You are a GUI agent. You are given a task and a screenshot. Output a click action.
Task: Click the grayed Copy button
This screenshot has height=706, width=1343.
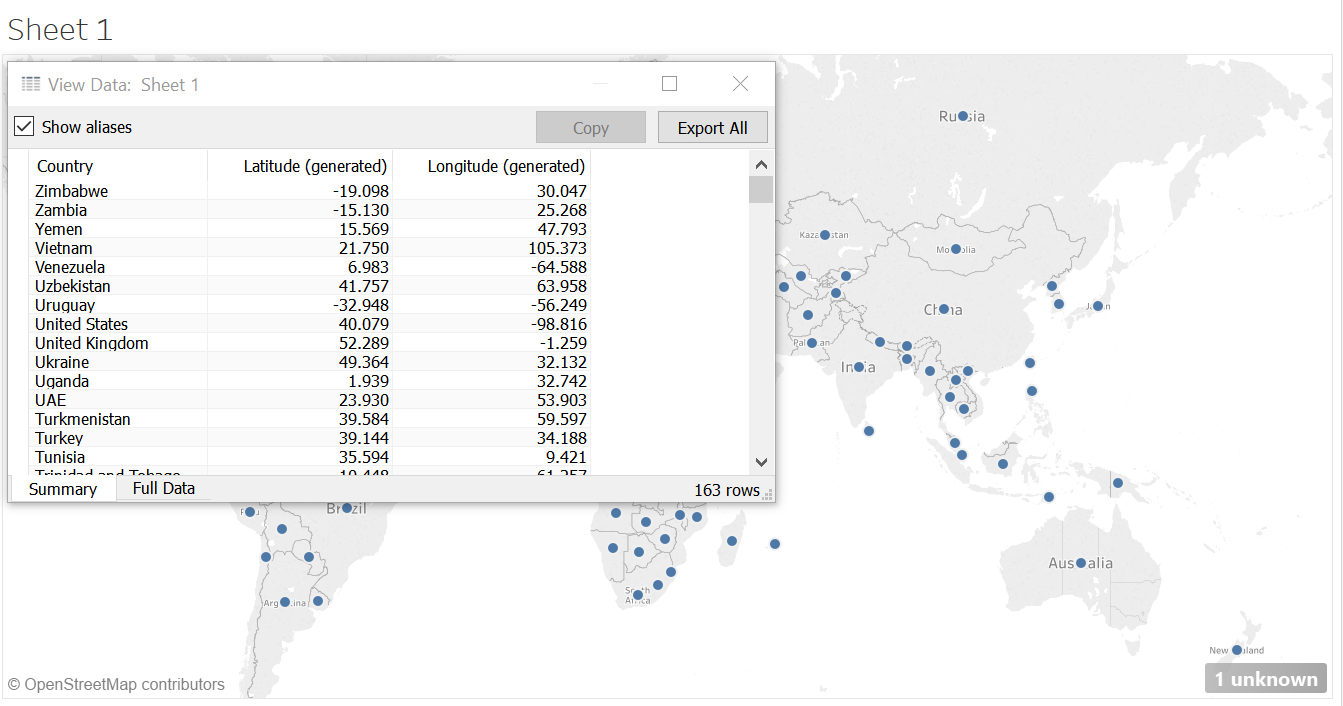(590, 128)
